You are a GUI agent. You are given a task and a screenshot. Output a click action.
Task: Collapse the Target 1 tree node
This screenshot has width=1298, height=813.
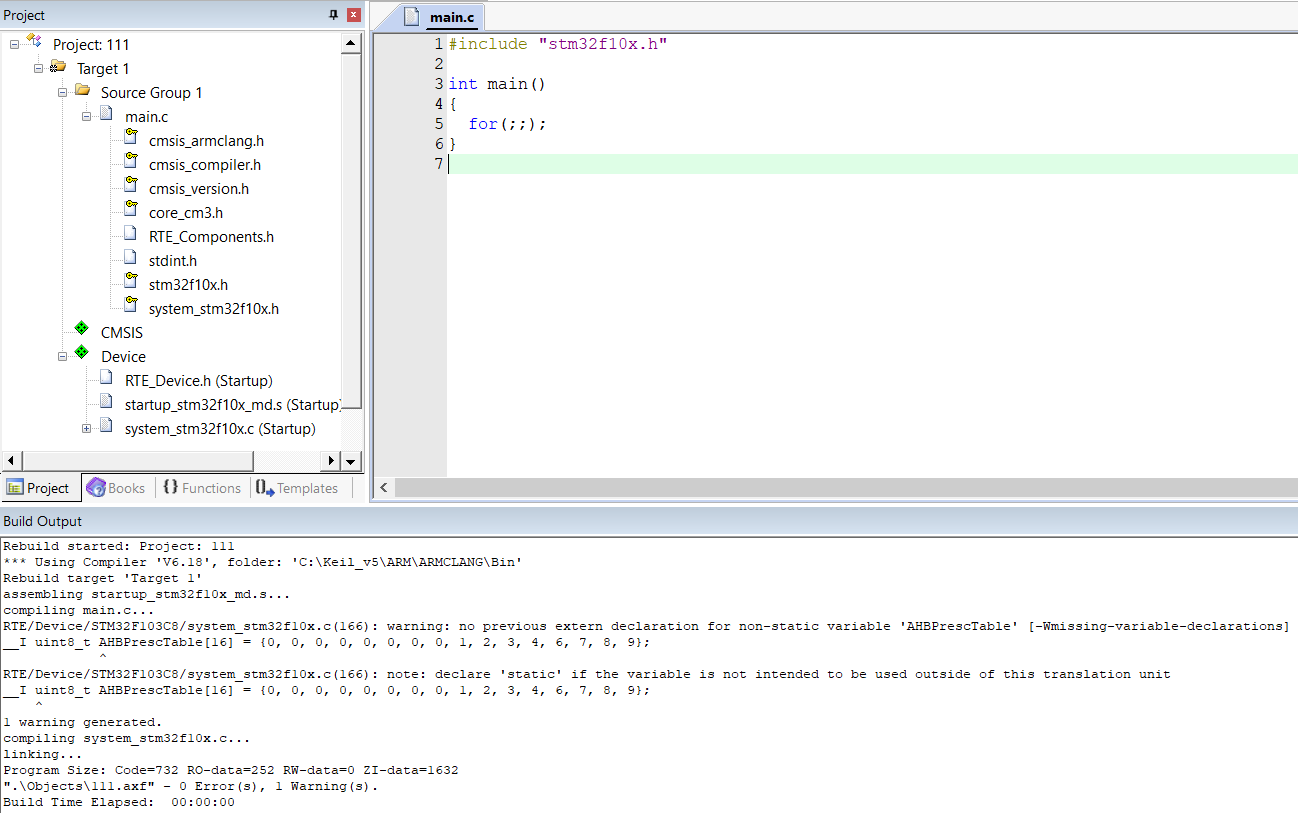38,69
